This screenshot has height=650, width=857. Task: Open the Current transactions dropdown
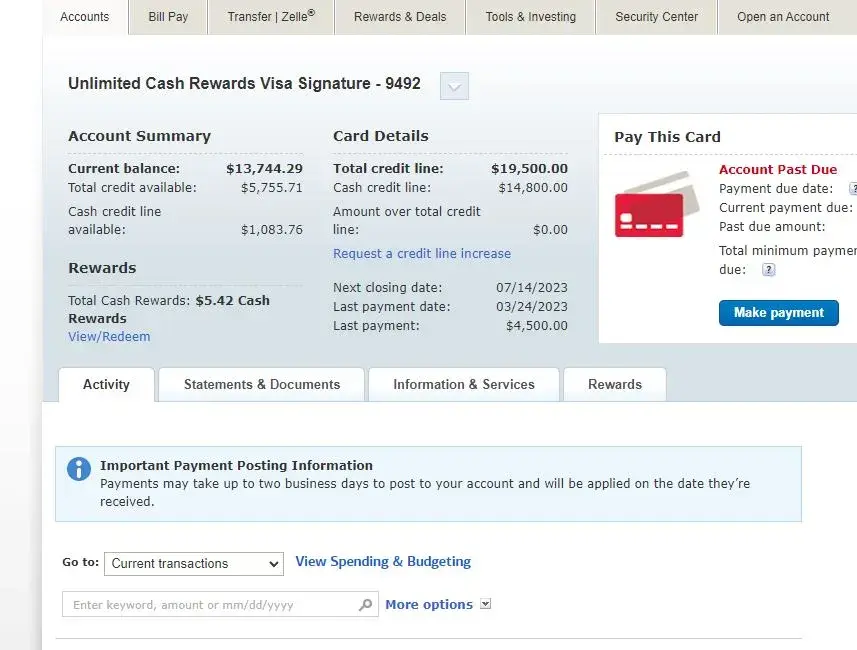pos(194,564)
